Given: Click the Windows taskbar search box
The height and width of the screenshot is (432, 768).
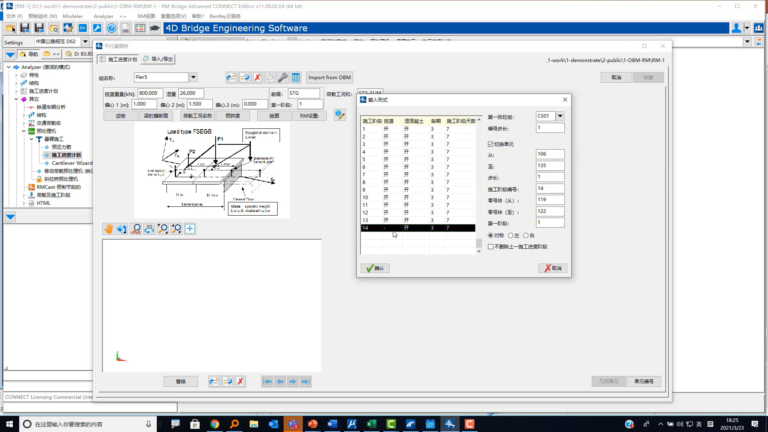Looking at the screenshot, I should pos(87,424).
